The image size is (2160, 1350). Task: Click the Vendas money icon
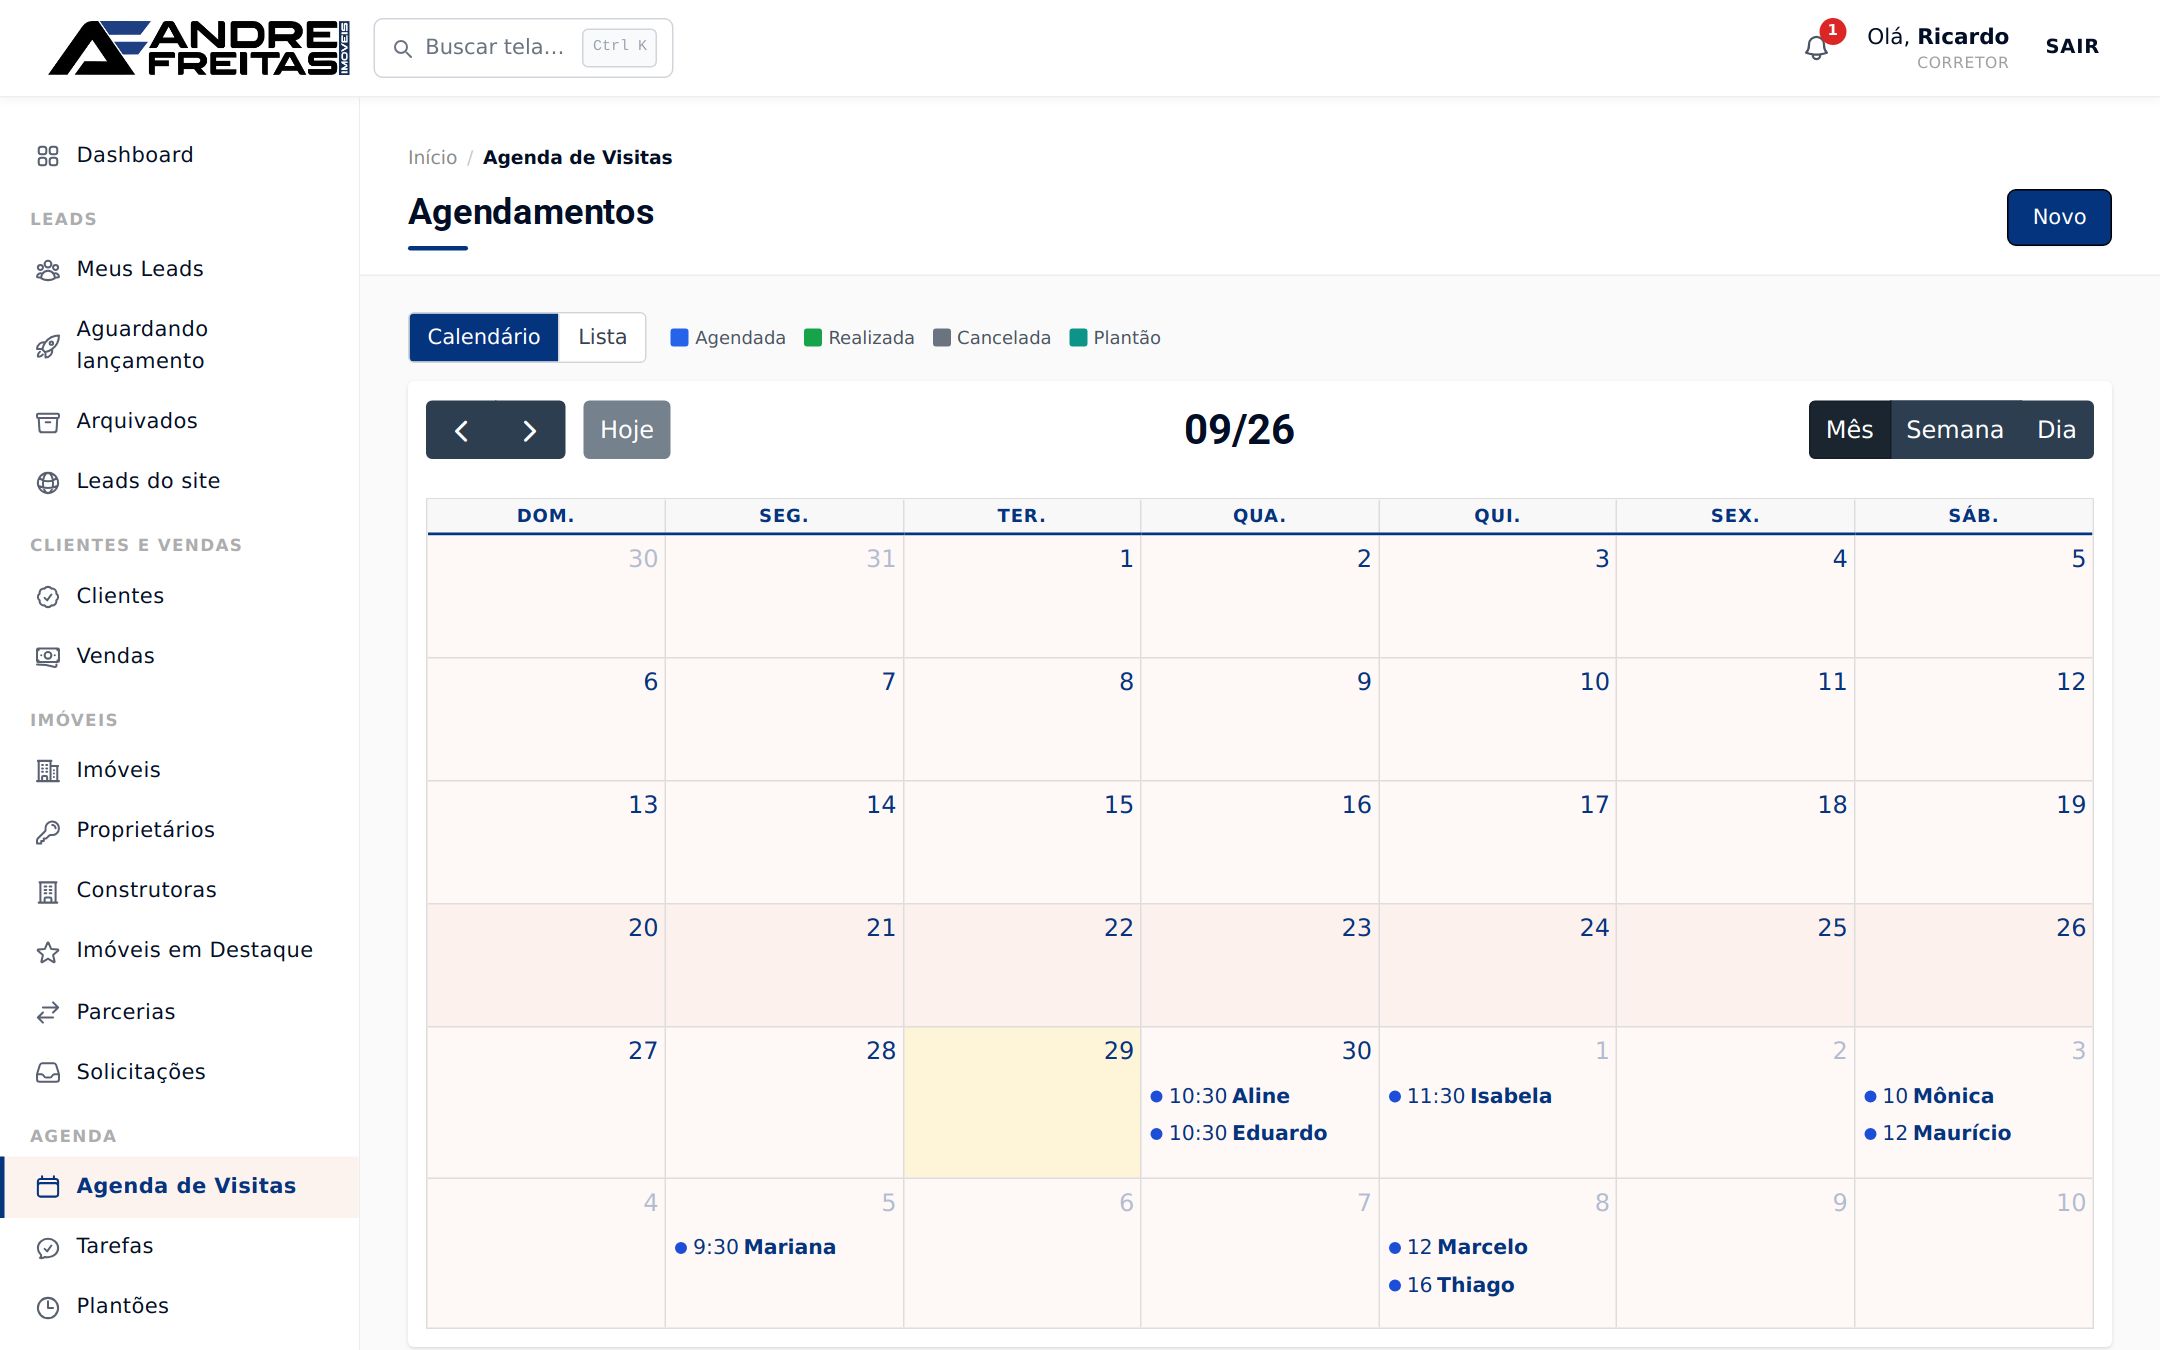pyautogui.click(x=48, y=657)
